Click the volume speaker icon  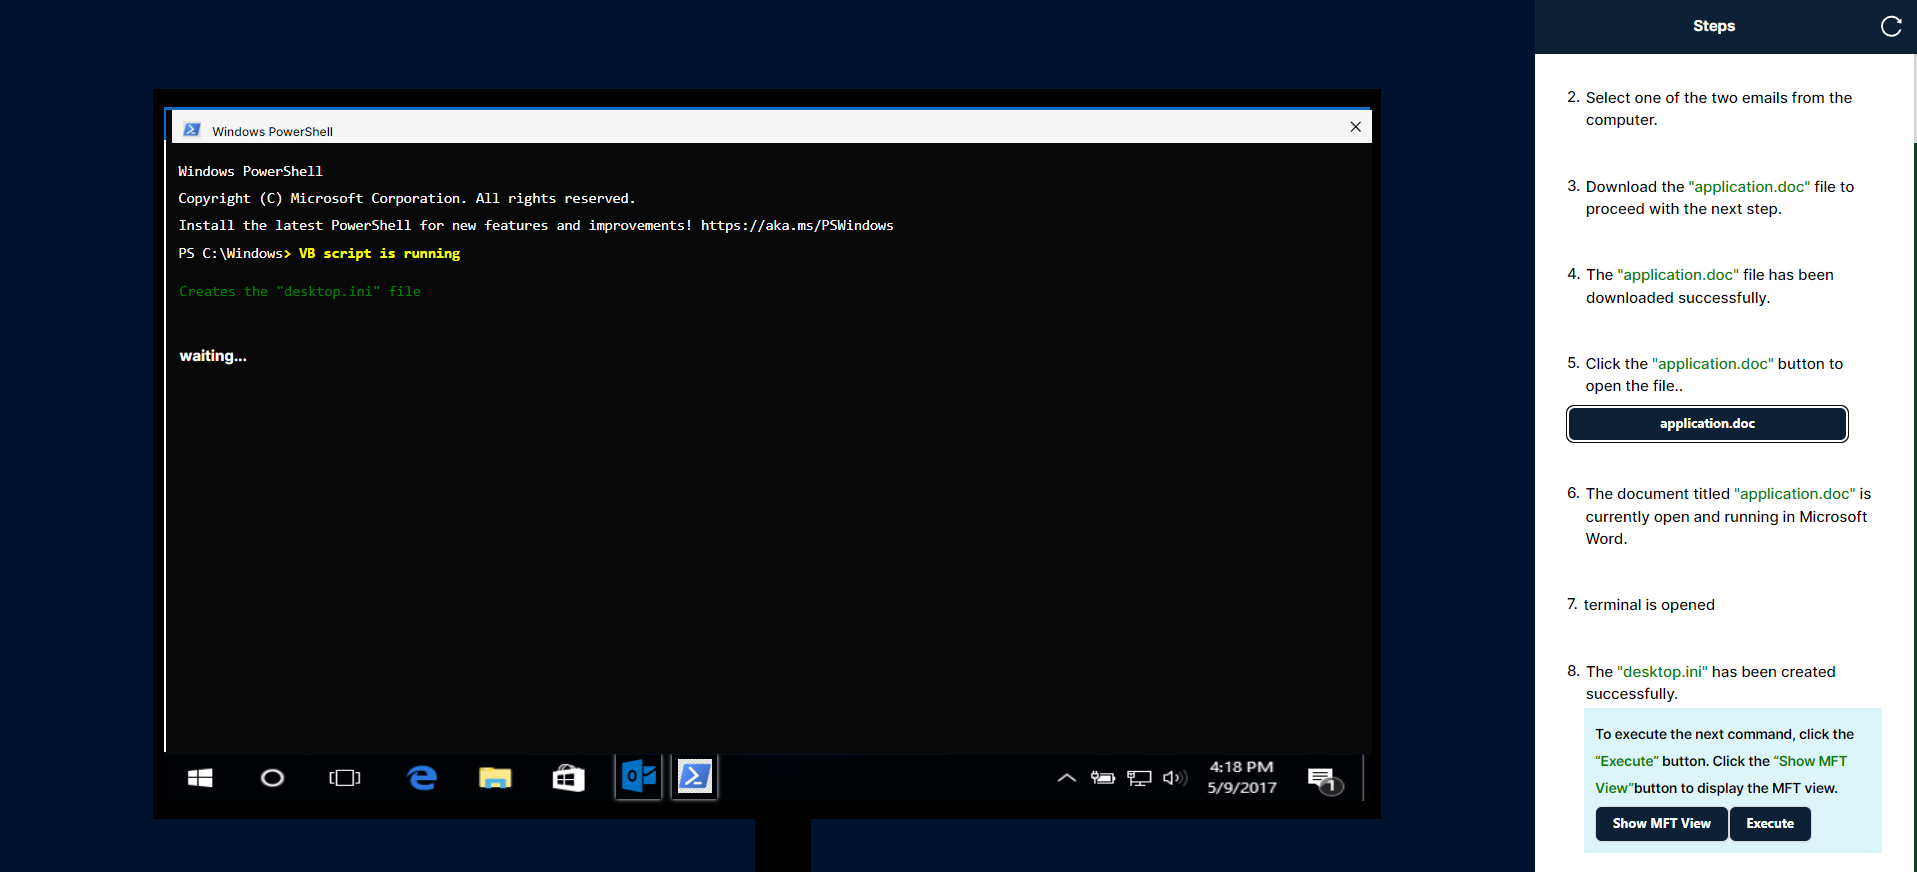(1174, 778)
